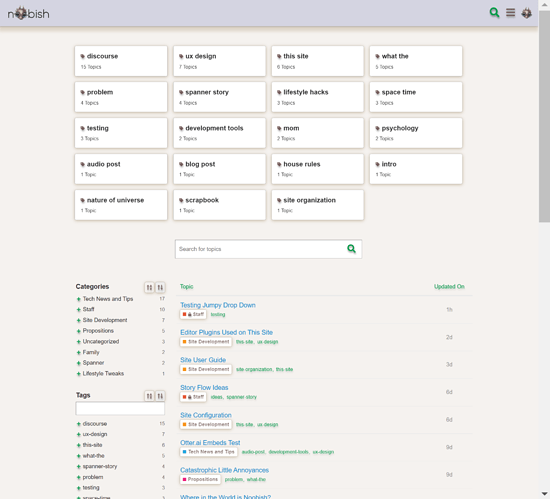This screenshot has width=550, height=499.
Task: Open topic Story Flow Ideas
Action: coord(204,387)
